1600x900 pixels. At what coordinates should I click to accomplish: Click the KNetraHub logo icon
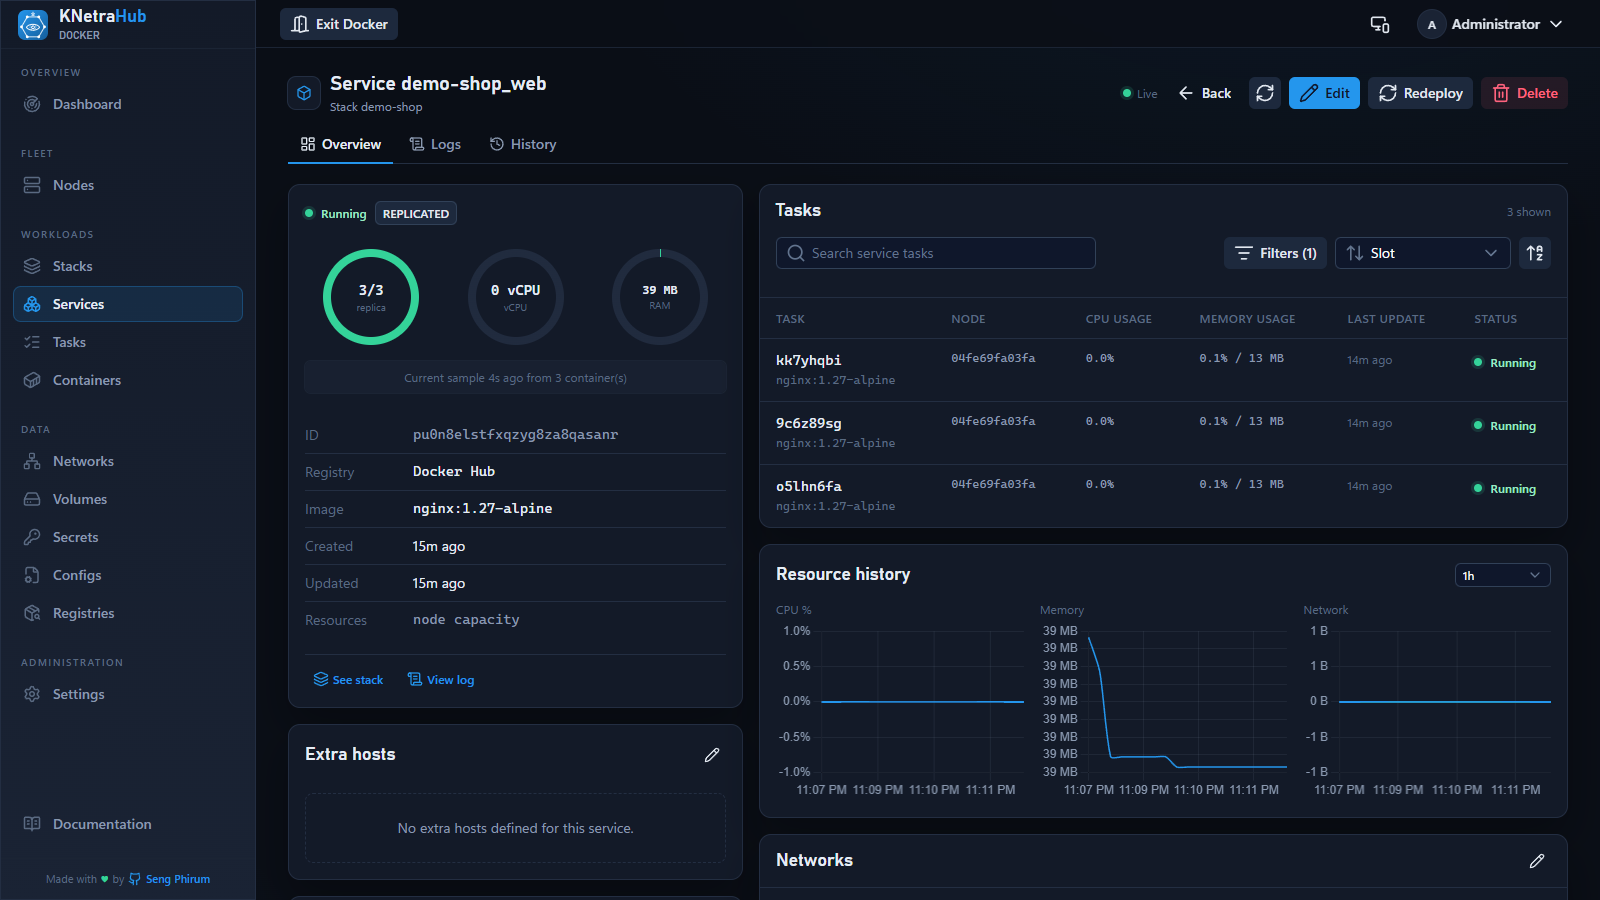tap(33, 25)
